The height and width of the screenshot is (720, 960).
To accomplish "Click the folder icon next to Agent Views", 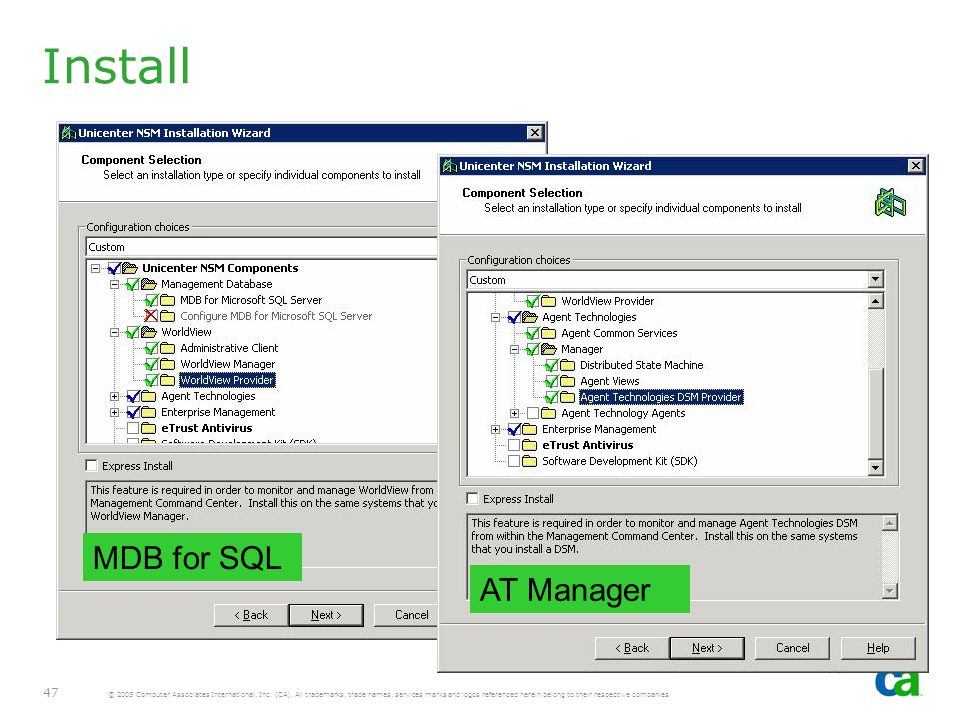I will [568, 381].
